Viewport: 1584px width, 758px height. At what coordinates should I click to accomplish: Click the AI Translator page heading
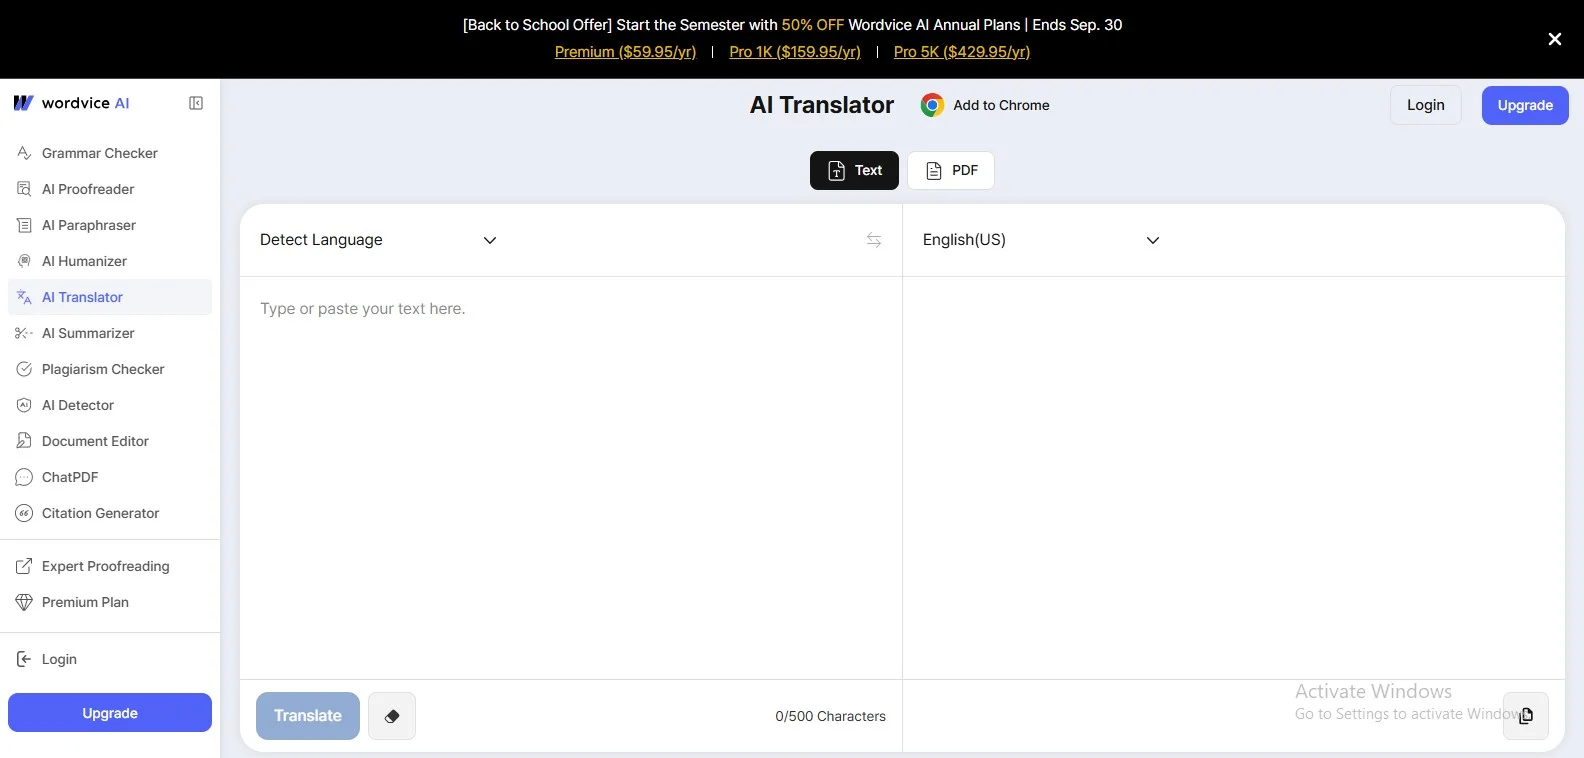(822, 105)
